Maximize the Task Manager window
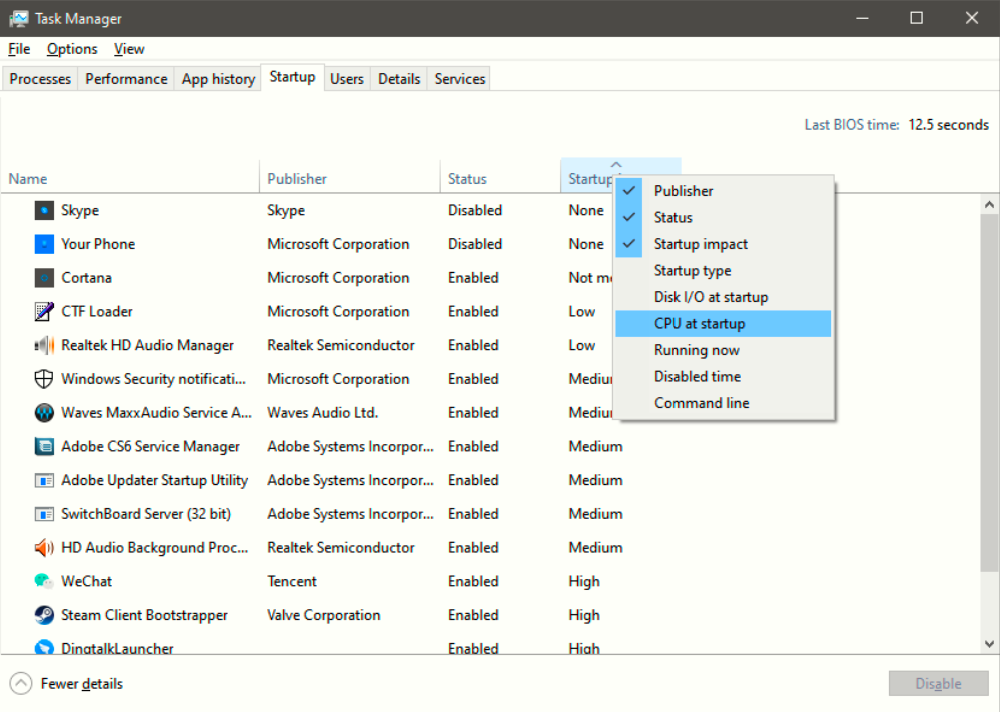This screenshot has width=1000, height=712. (916, 19)
